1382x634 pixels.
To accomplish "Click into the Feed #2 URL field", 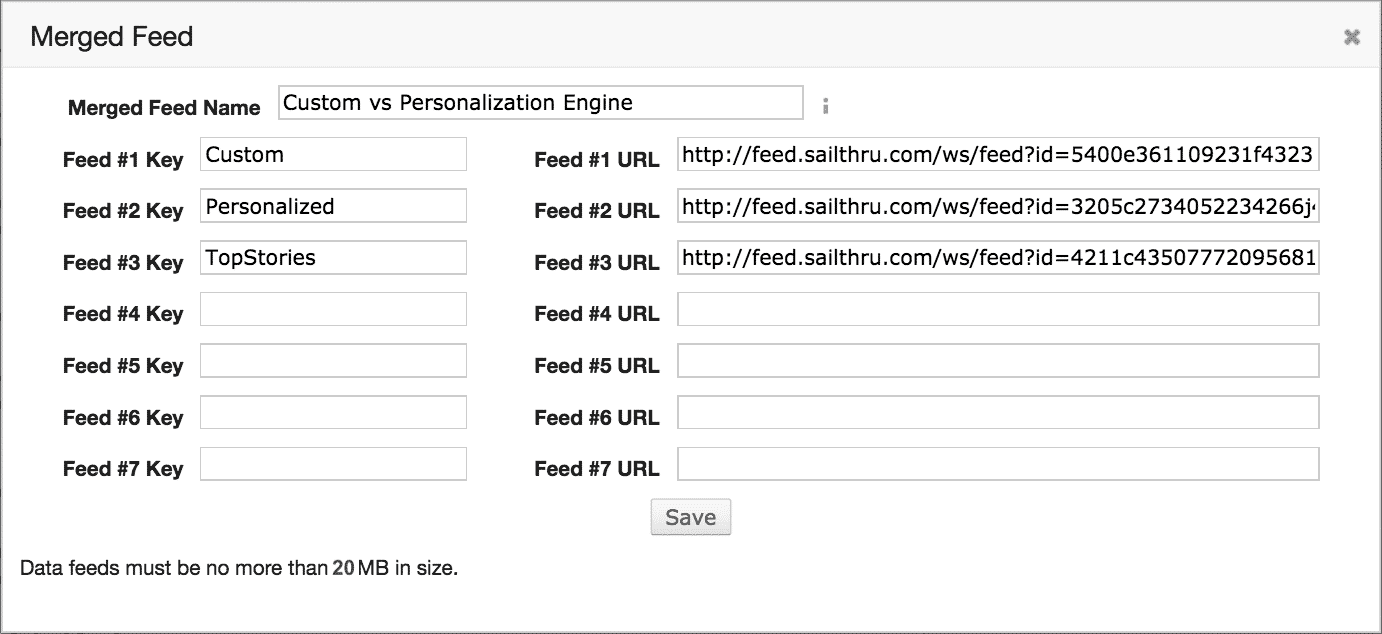I will (998, 206).
